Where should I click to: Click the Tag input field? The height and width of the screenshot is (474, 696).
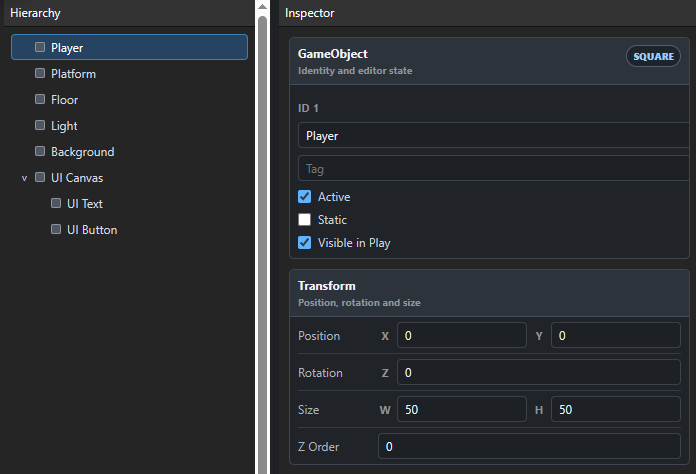pos(494,168)
